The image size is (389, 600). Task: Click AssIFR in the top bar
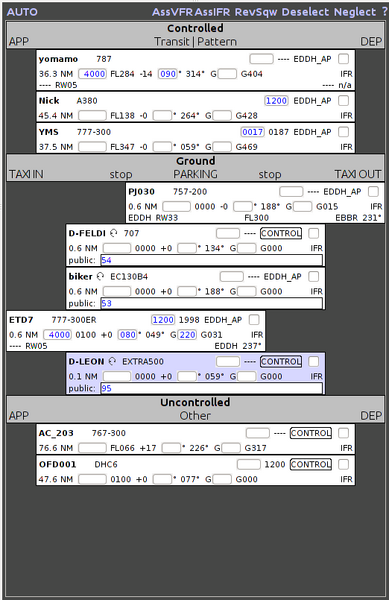click(x=212, y=12)
